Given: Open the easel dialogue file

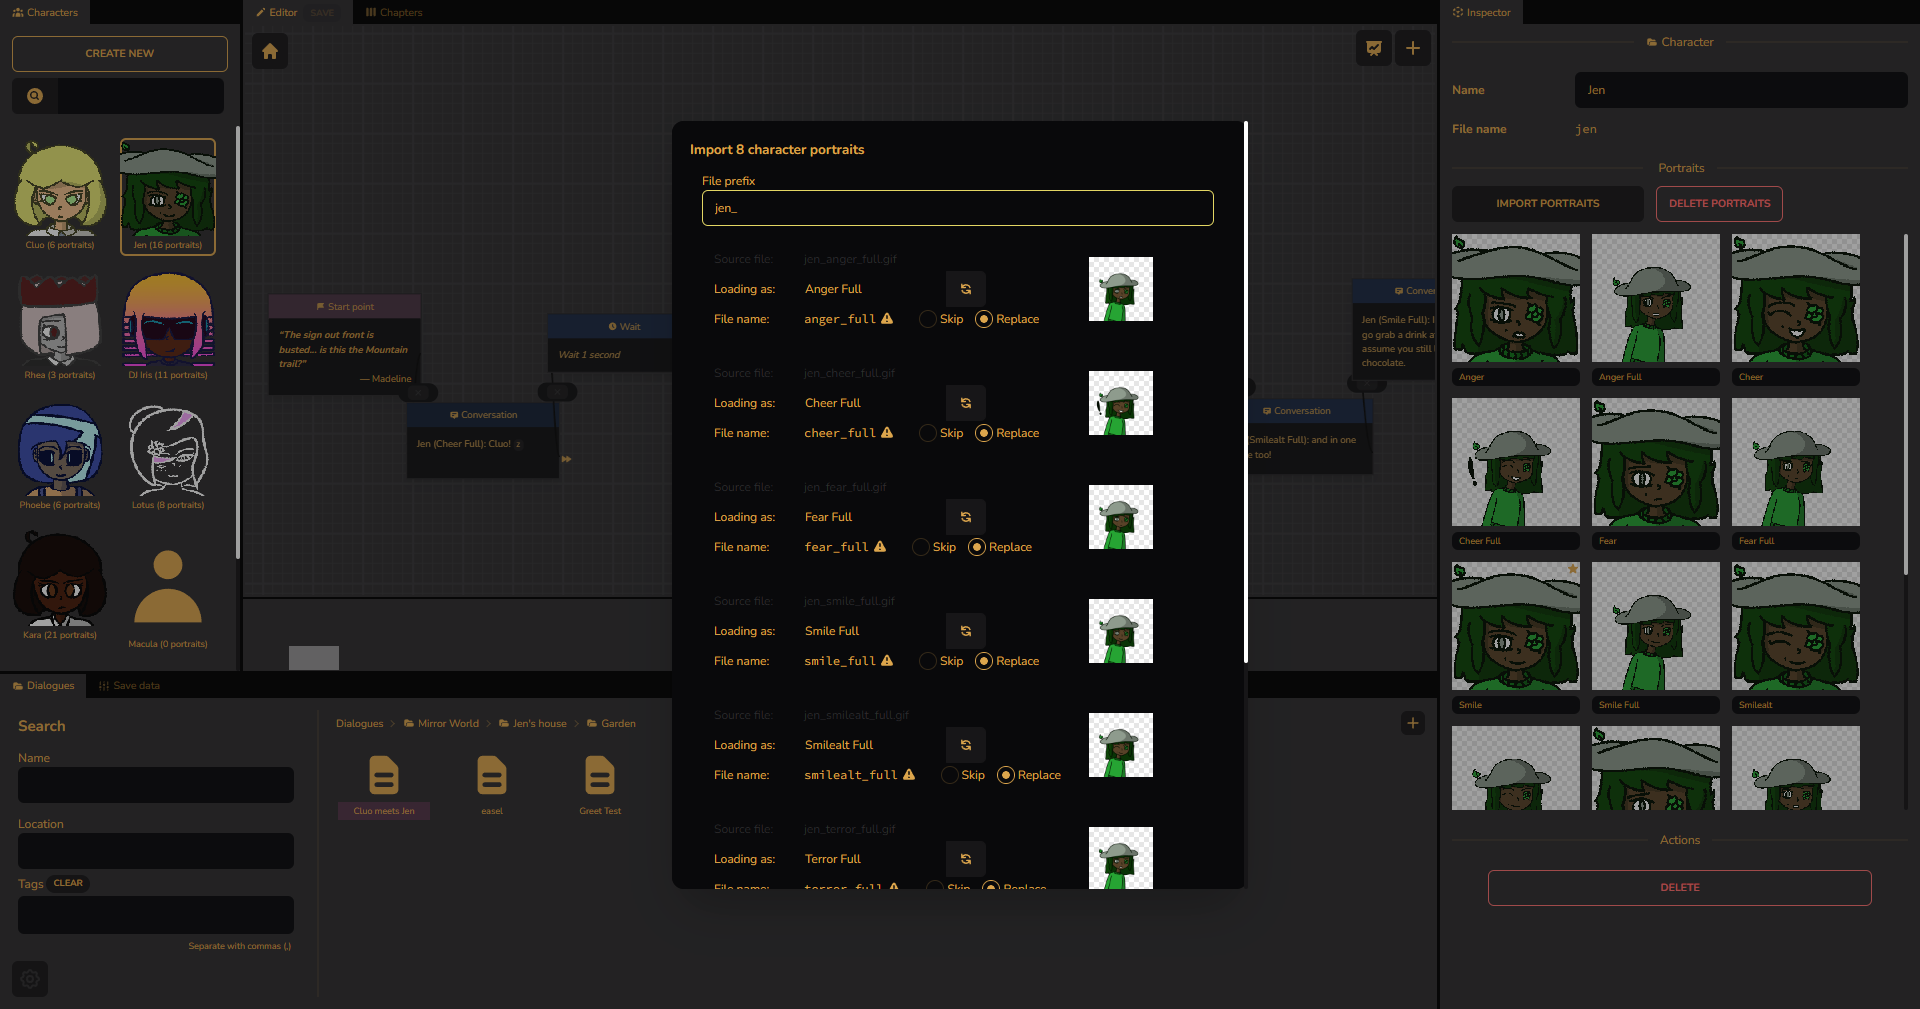Looking at the screenshot, I should (492, 785).
